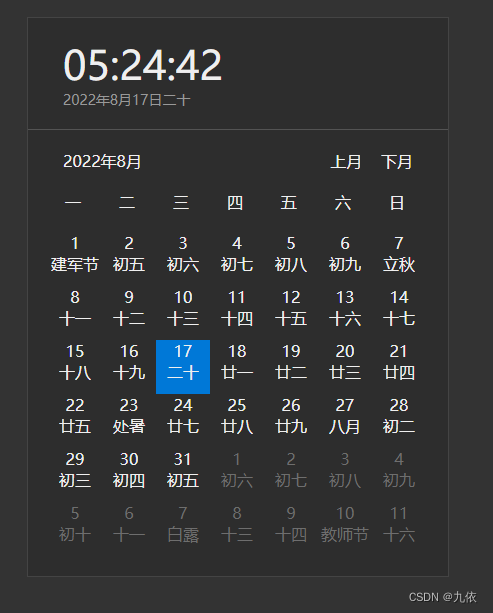Choose date 25 廿八

[x=237, y=416]
